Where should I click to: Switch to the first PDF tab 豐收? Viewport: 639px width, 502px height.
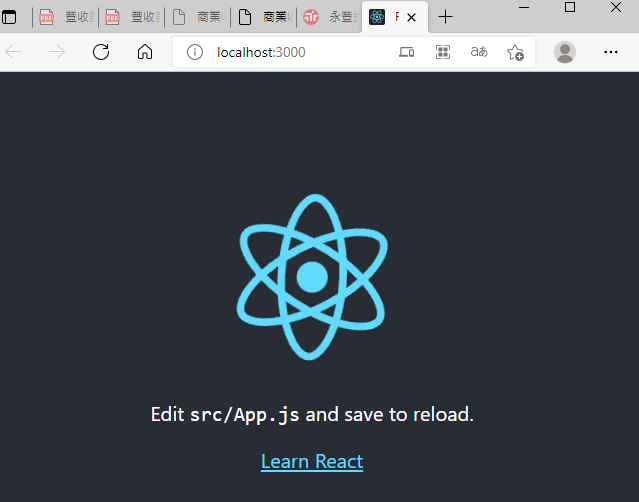(66, 17)
